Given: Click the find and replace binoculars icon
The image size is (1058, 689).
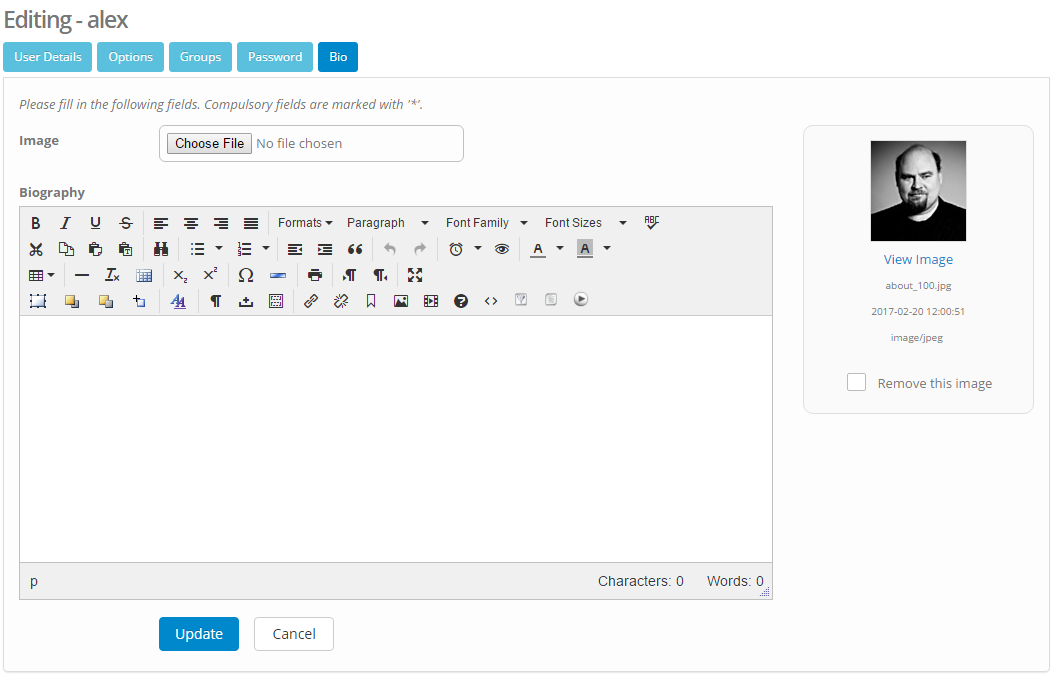Looking at the screenshot, I should (160, 249).
